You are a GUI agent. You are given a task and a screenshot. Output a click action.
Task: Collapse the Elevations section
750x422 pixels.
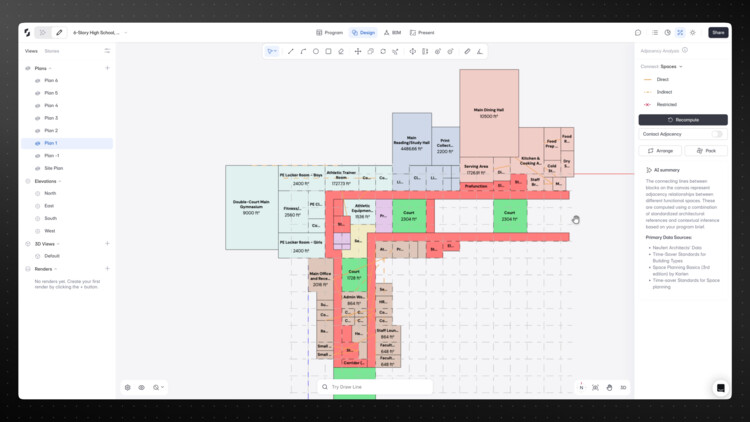pyautogui.click(x=59, y=181)
